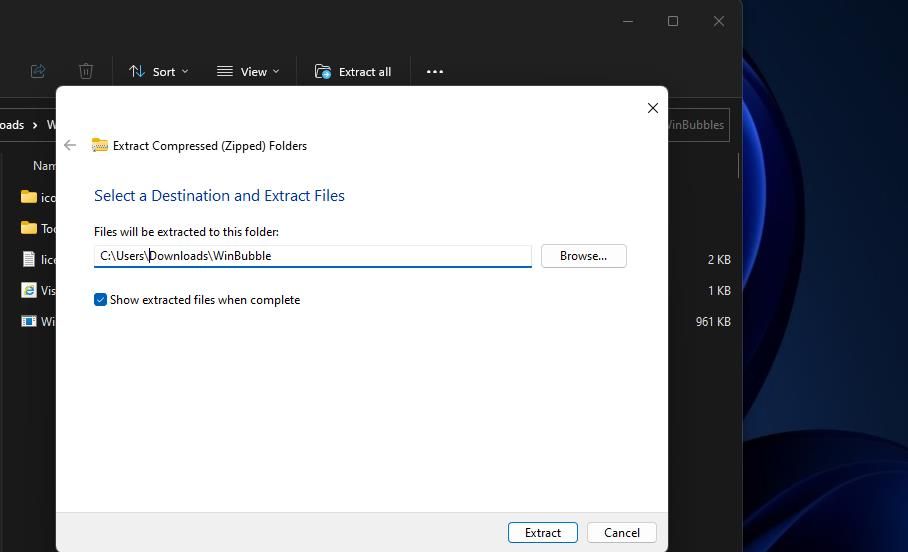The image size is (908, 552).
Task: Click the Extract button
Action: 543,532
